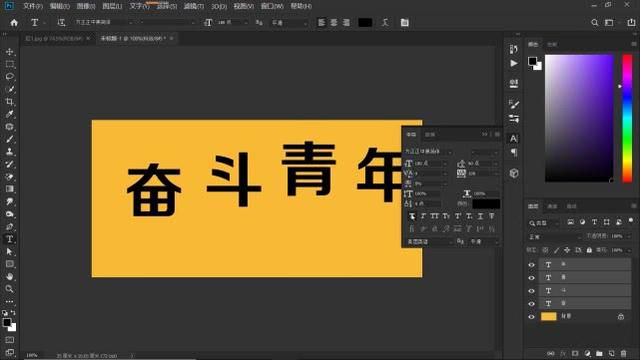Open the 图层 (Layer) menu
This screenshot has height=360, width=640.
pyautogui.click(x=112, y=6)
